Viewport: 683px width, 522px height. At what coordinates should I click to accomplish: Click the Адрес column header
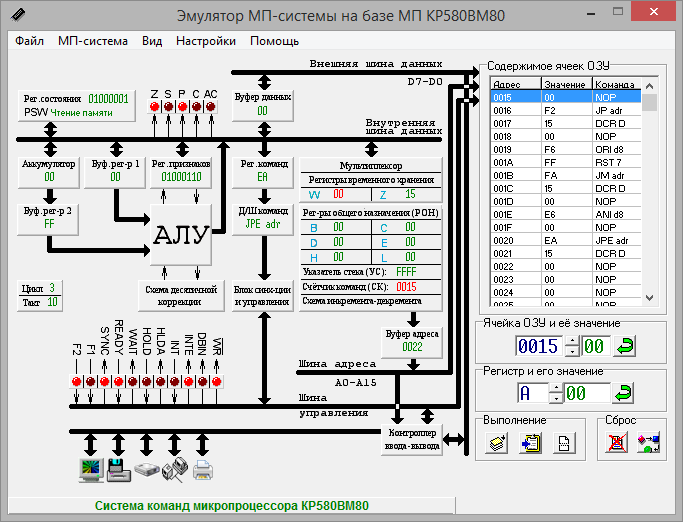click(x=516, y=84)
